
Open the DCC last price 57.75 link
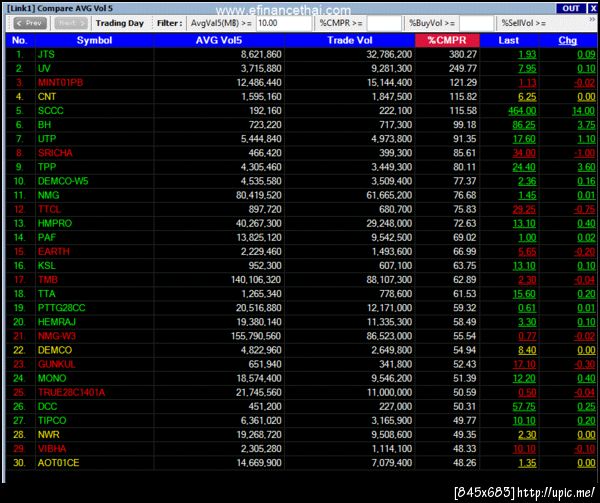click(x=524, y=407)
